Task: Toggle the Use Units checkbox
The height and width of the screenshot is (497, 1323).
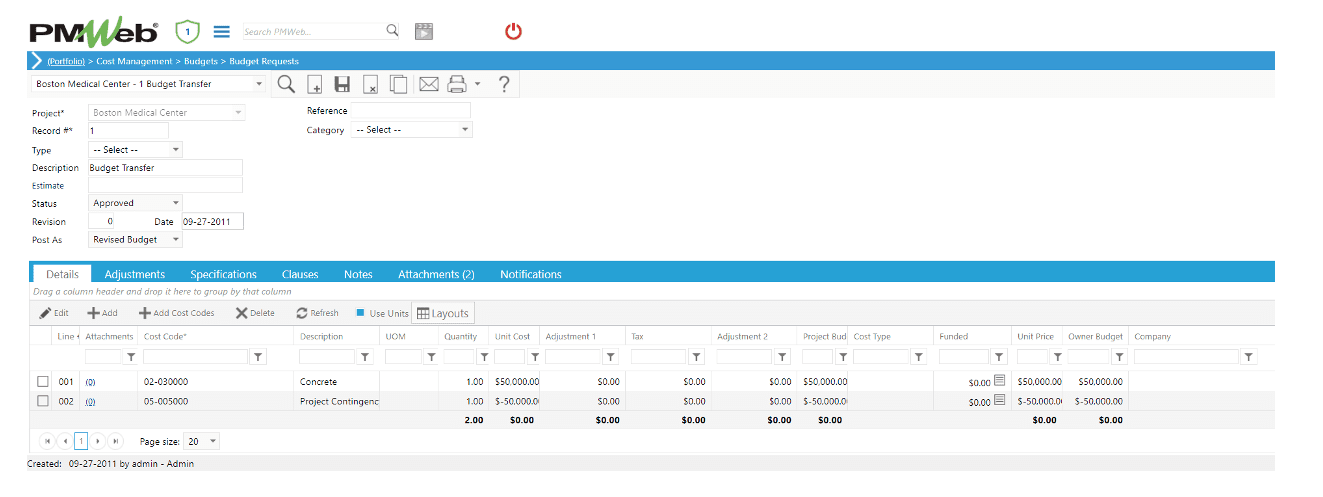Action: click(x=361, y=313)
